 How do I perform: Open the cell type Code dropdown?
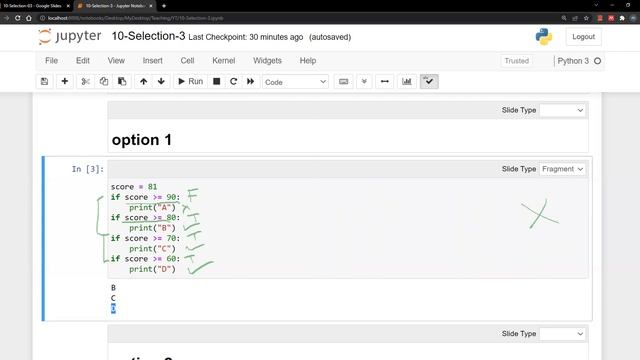296,82
